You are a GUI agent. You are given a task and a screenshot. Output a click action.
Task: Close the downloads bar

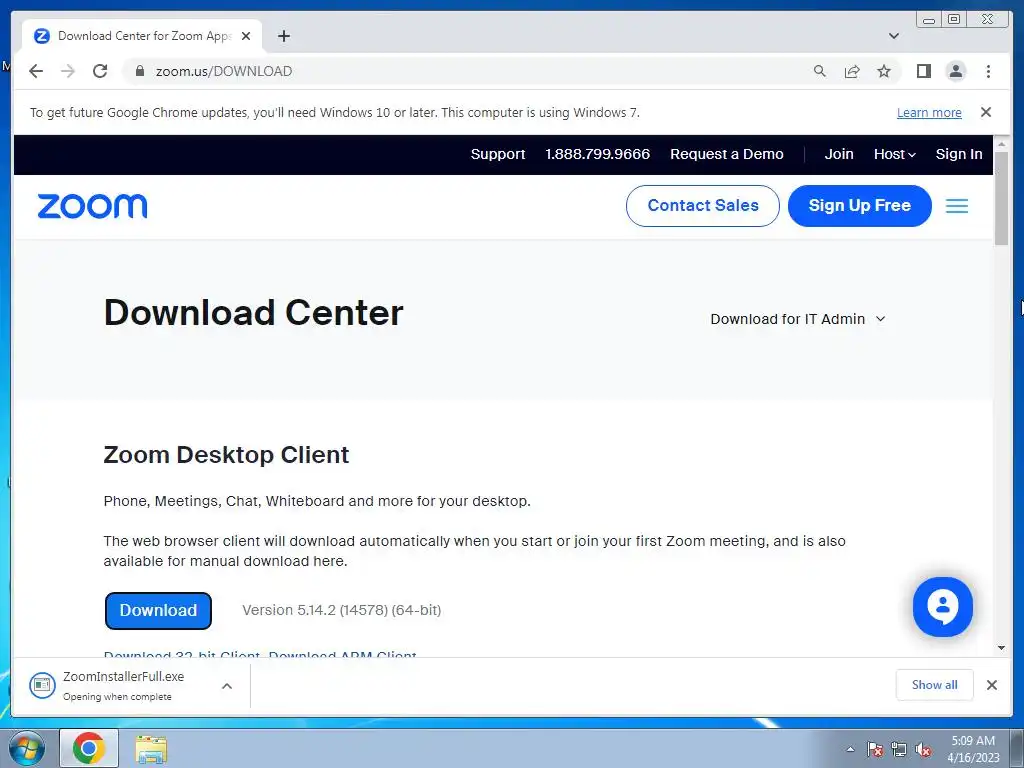tap(991, 684)
